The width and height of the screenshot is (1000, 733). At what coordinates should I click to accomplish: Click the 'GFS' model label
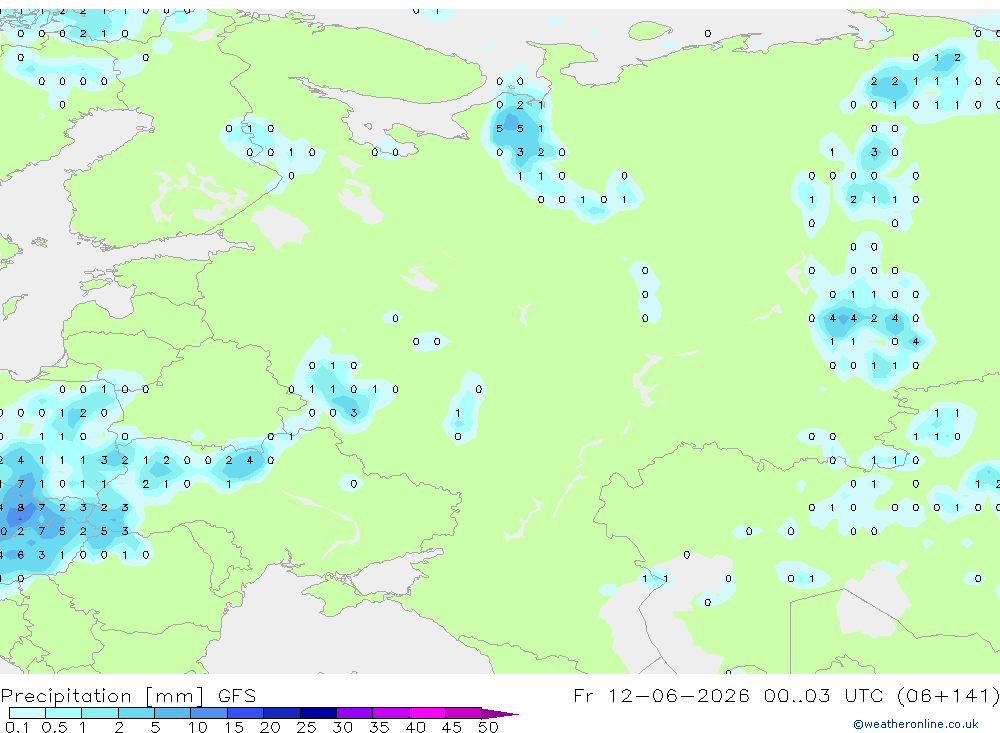(237, 696)
